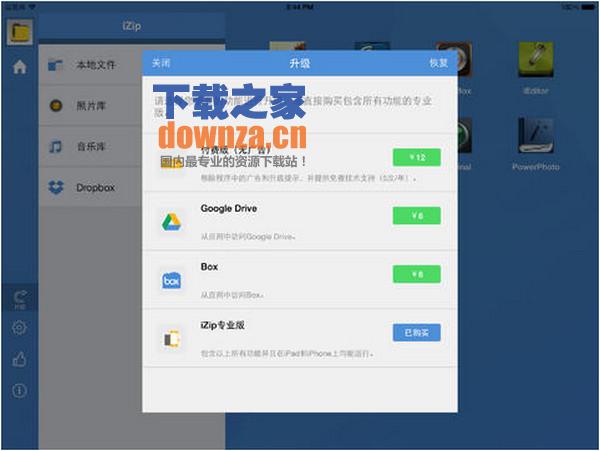Image resolution: width=600 pixels, height=451 pixels.
Task: Select the iZip专业版 title text
Action: [x=223, y=325]
